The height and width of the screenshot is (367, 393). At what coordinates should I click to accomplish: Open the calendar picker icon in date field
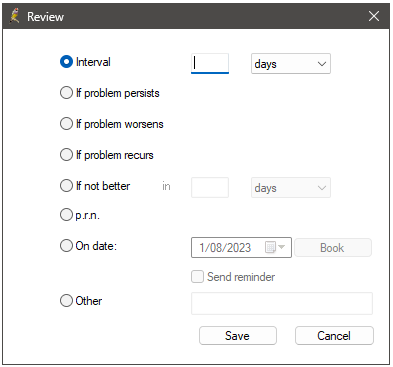[x=270, y=247]
